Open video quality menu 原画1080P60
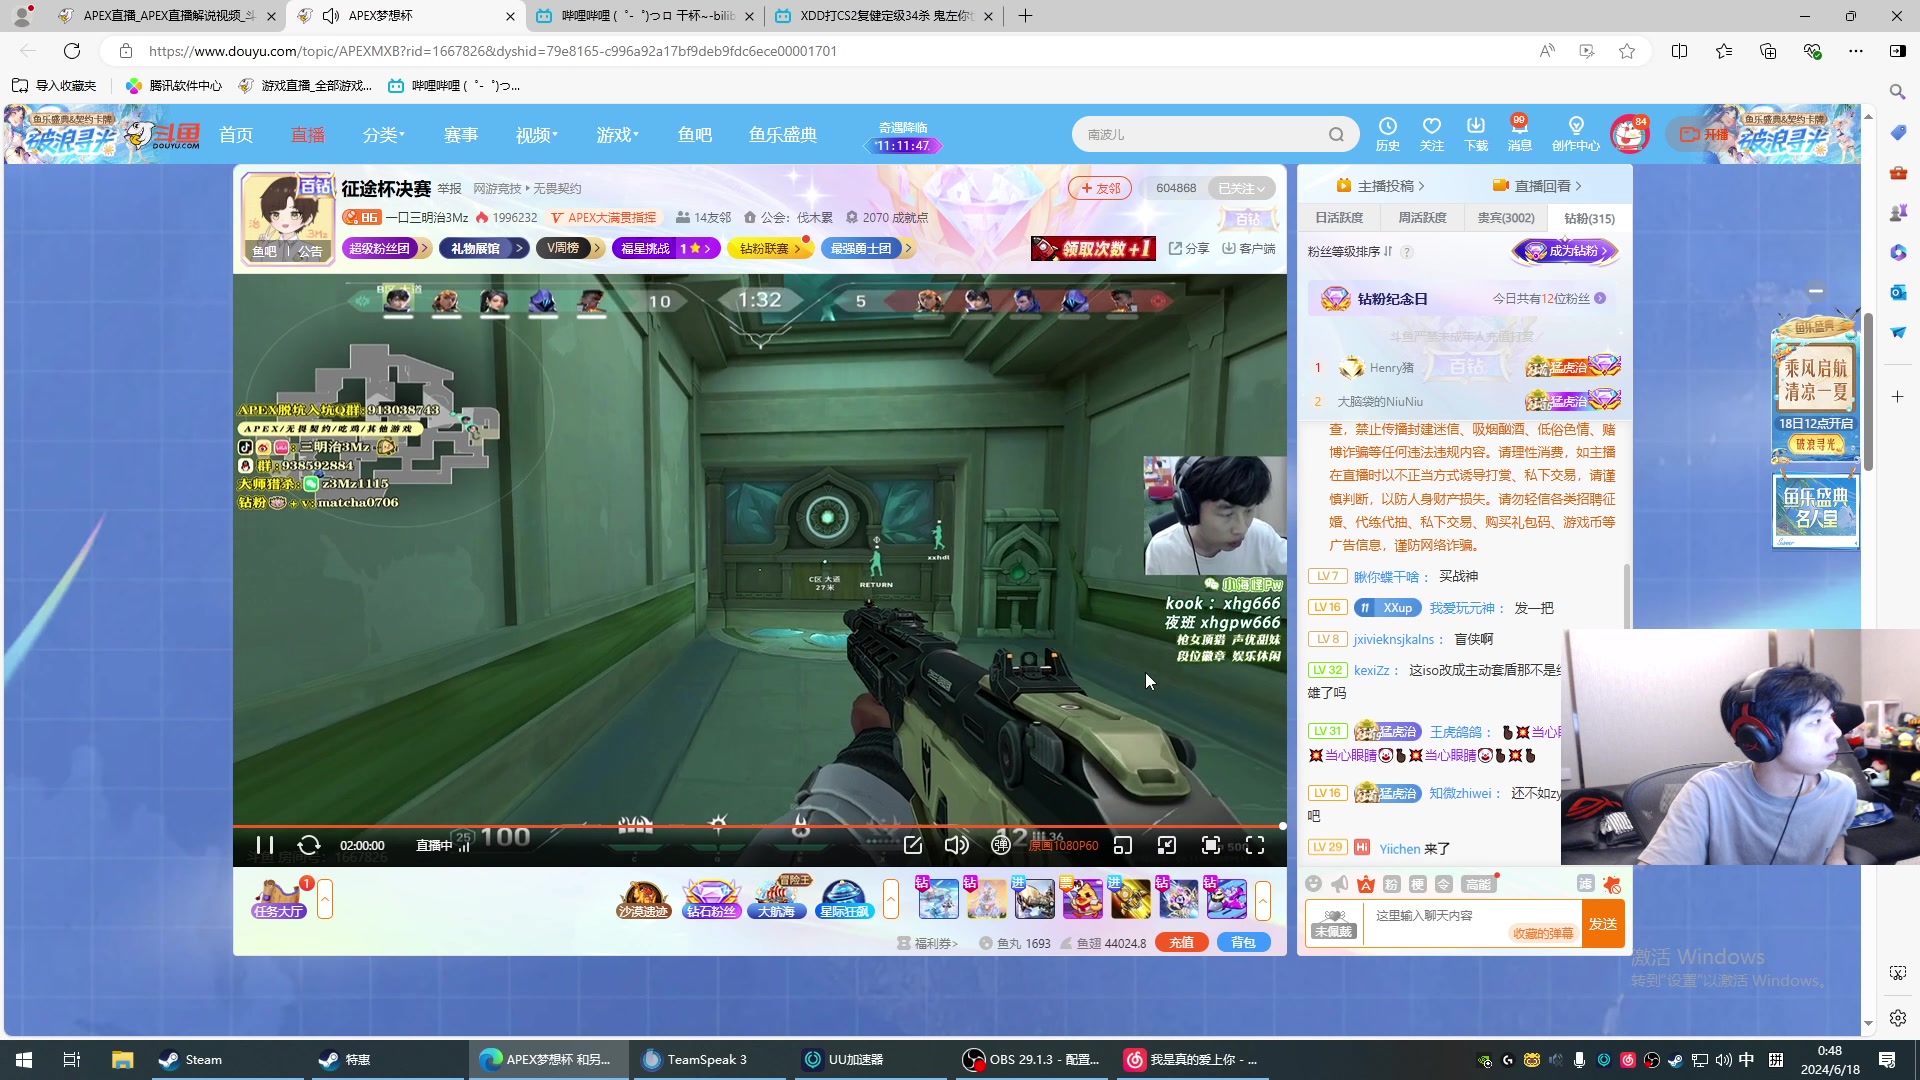Screen dimensions: 1920x1080 1064,846
